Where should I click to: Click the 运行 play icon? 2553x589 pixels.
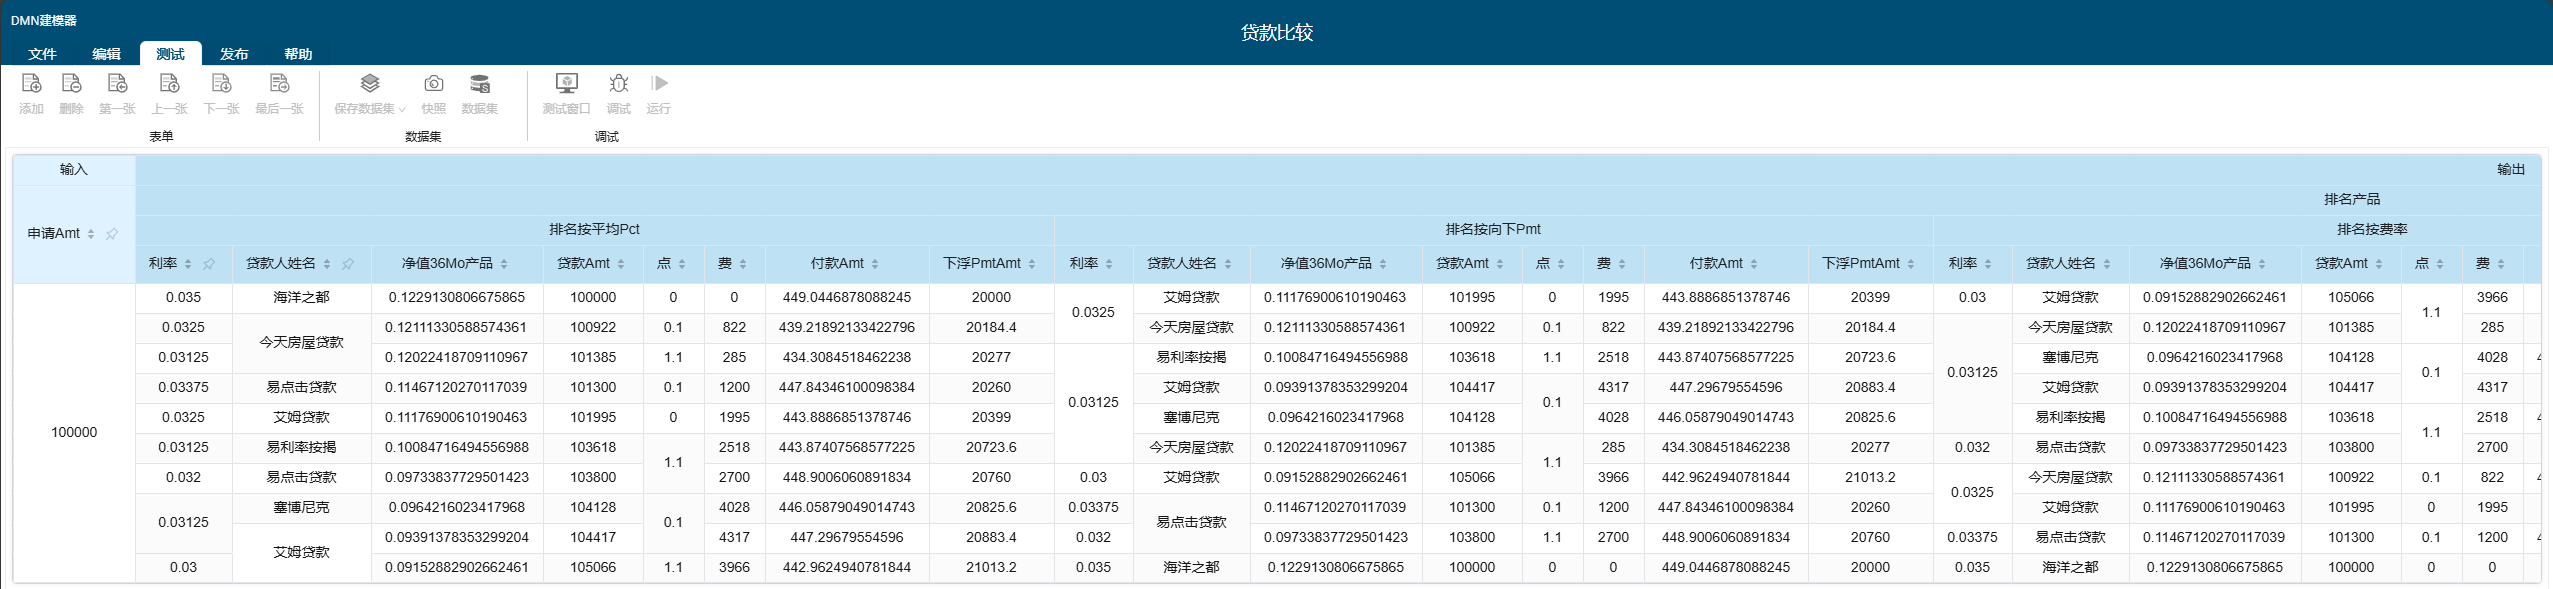pos(659,84)
